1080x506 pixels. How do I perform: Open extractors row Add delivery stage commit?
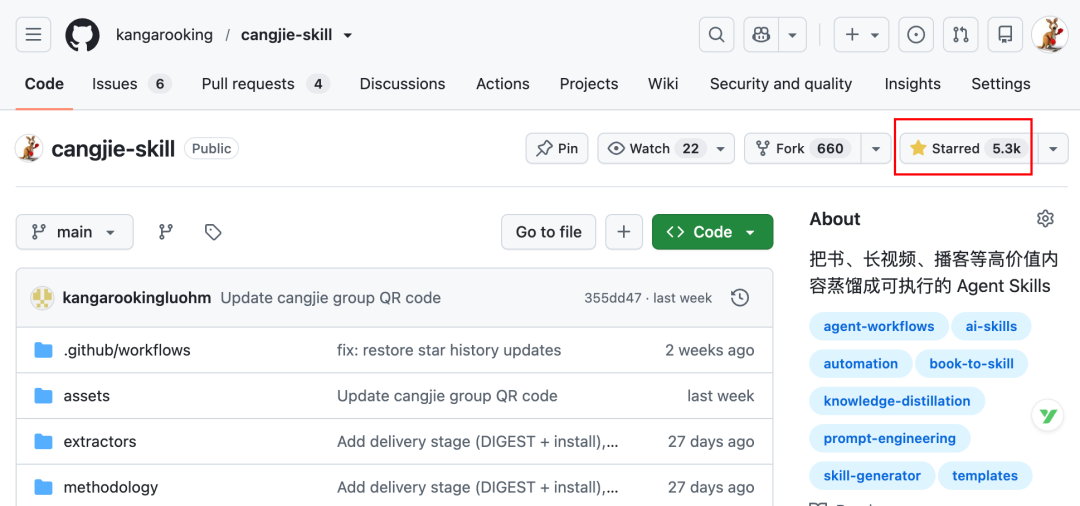click(x=477, y=442)
